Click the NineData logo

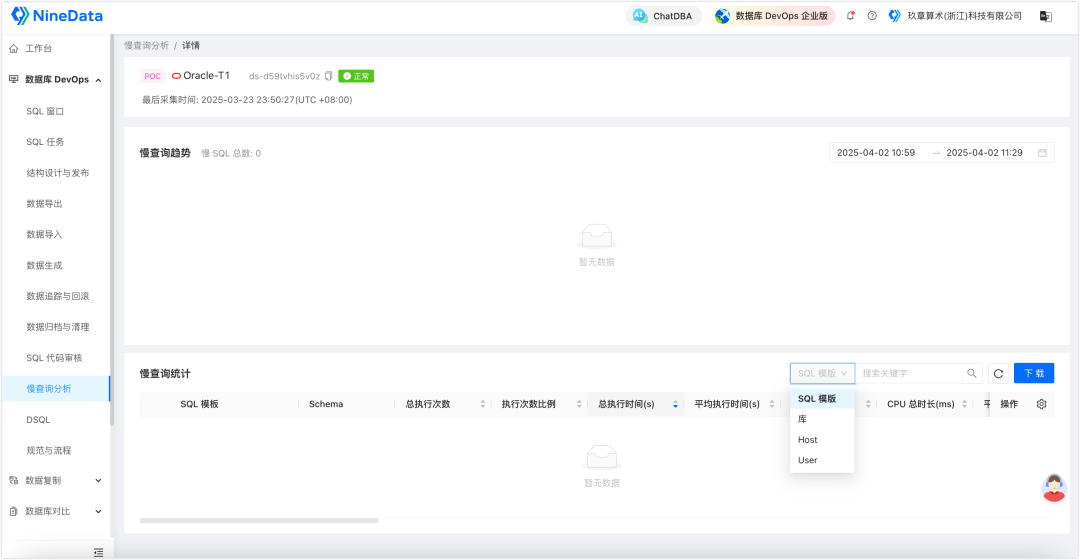[57, 16]
